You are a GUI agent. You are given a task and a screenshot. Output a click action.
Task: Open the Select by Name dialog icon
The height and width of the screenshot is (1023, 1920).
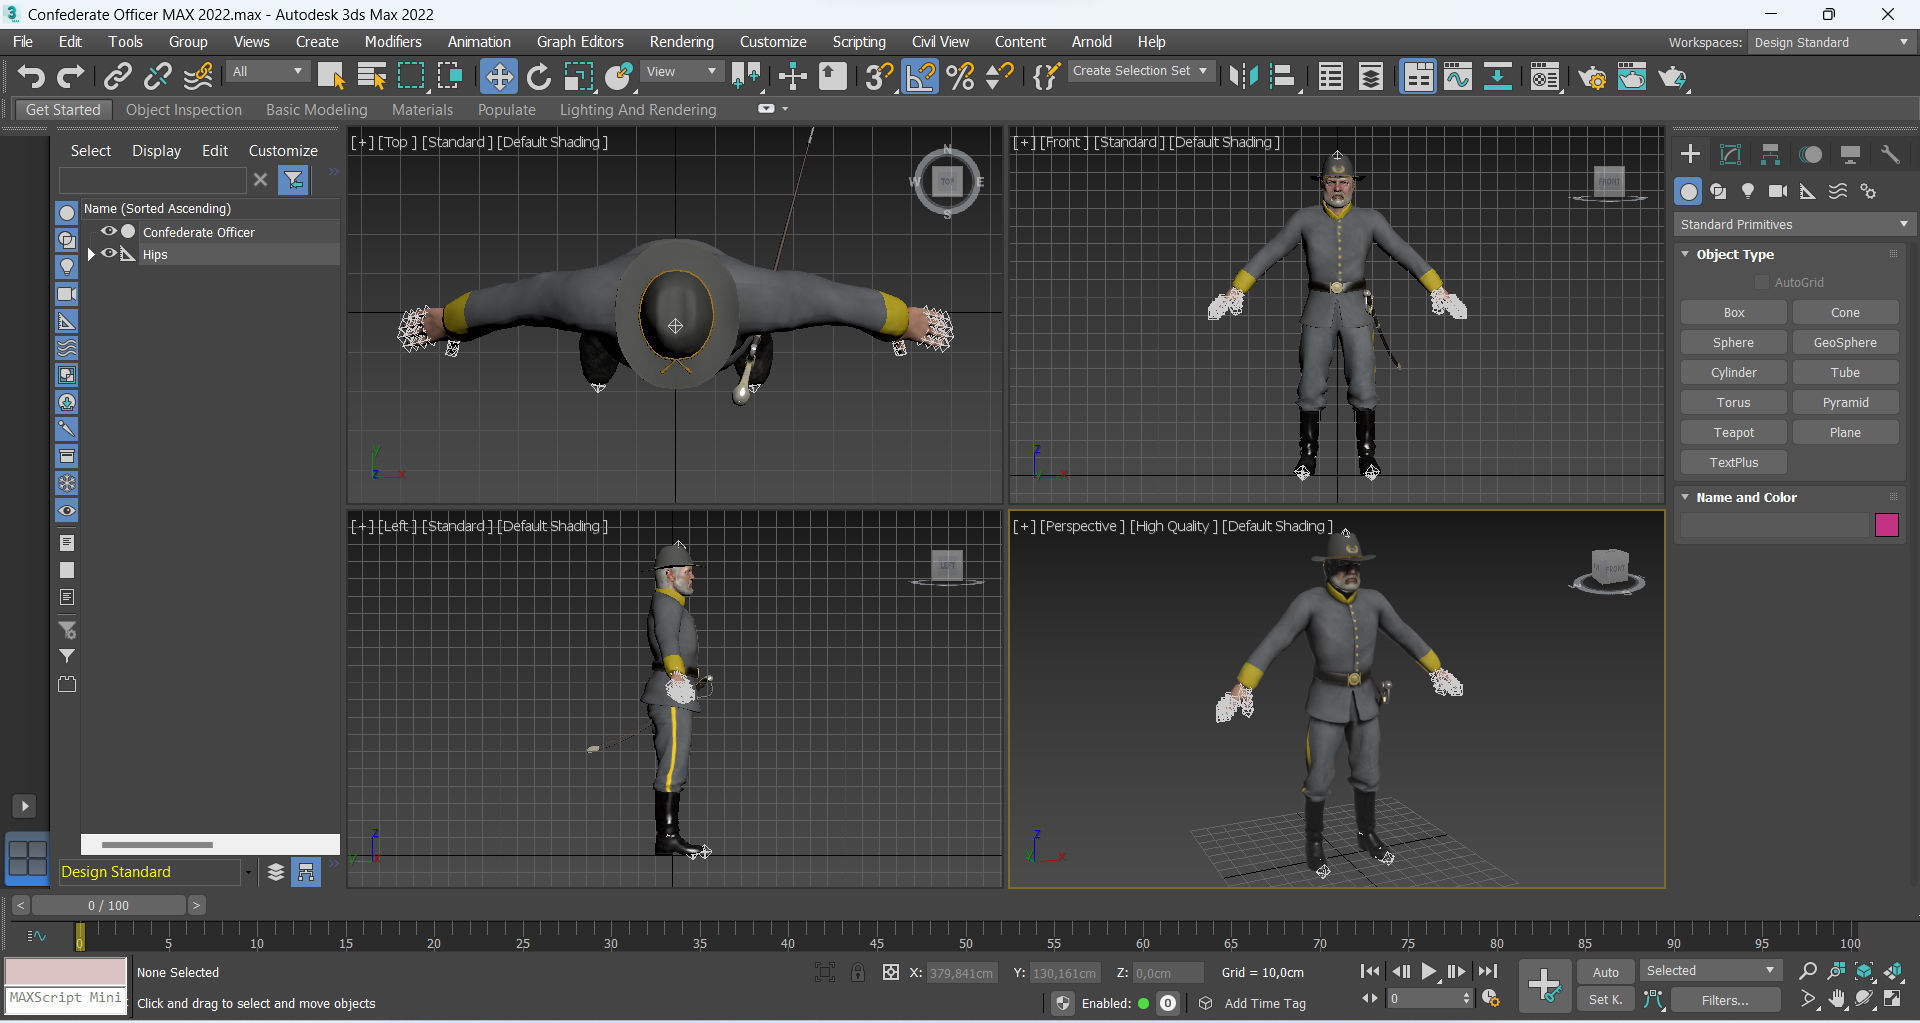point(371,77)
